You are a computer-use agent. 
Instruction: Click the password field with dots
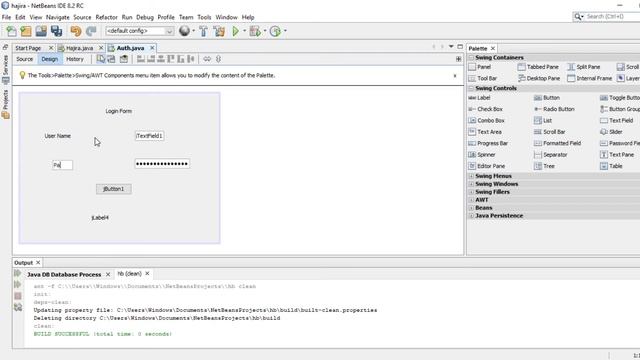pos(162,164)
